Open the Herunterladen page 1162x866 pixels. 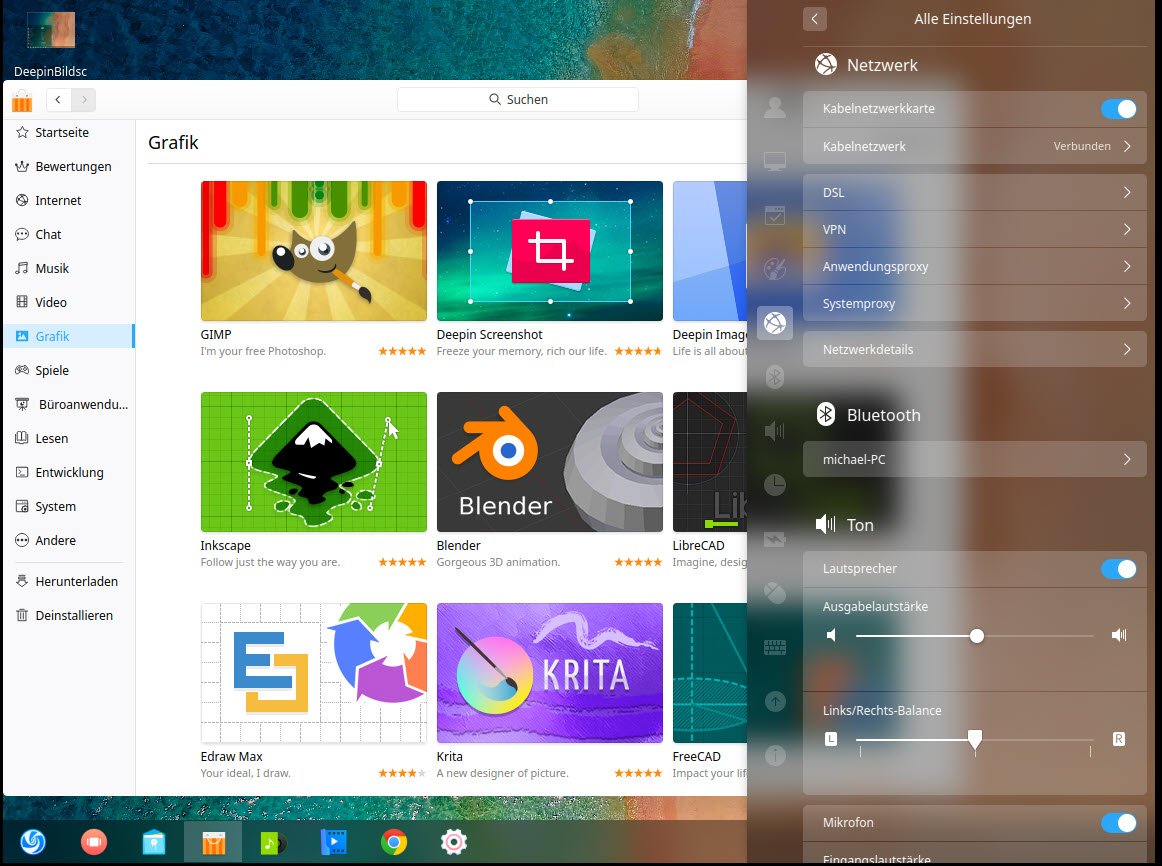(68, 582)
